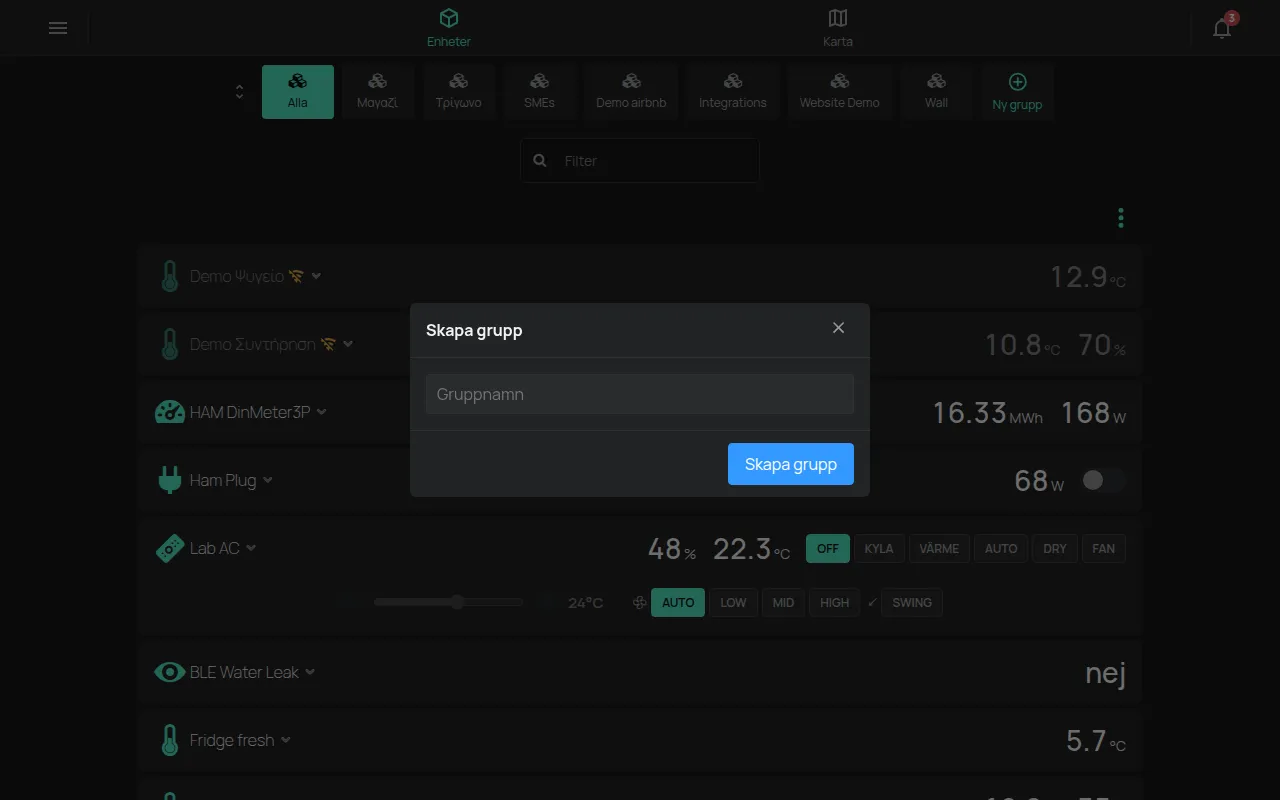Open the notifications bell
The width and height of the screenshot is (1280, 800).
pos(1222,28)
